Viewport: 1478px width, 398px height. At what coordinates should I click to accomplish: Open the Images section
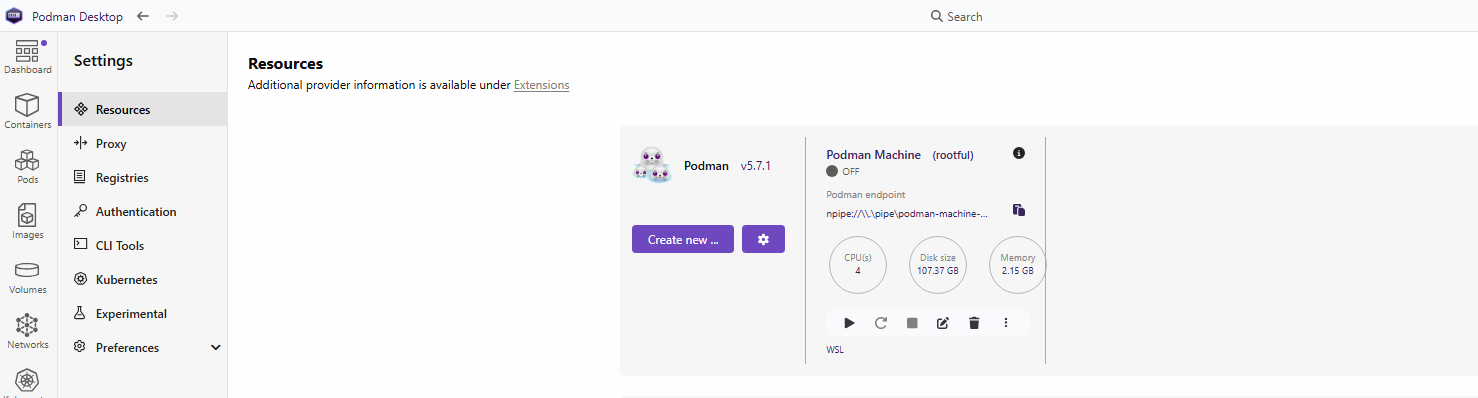tap(28, 222)
